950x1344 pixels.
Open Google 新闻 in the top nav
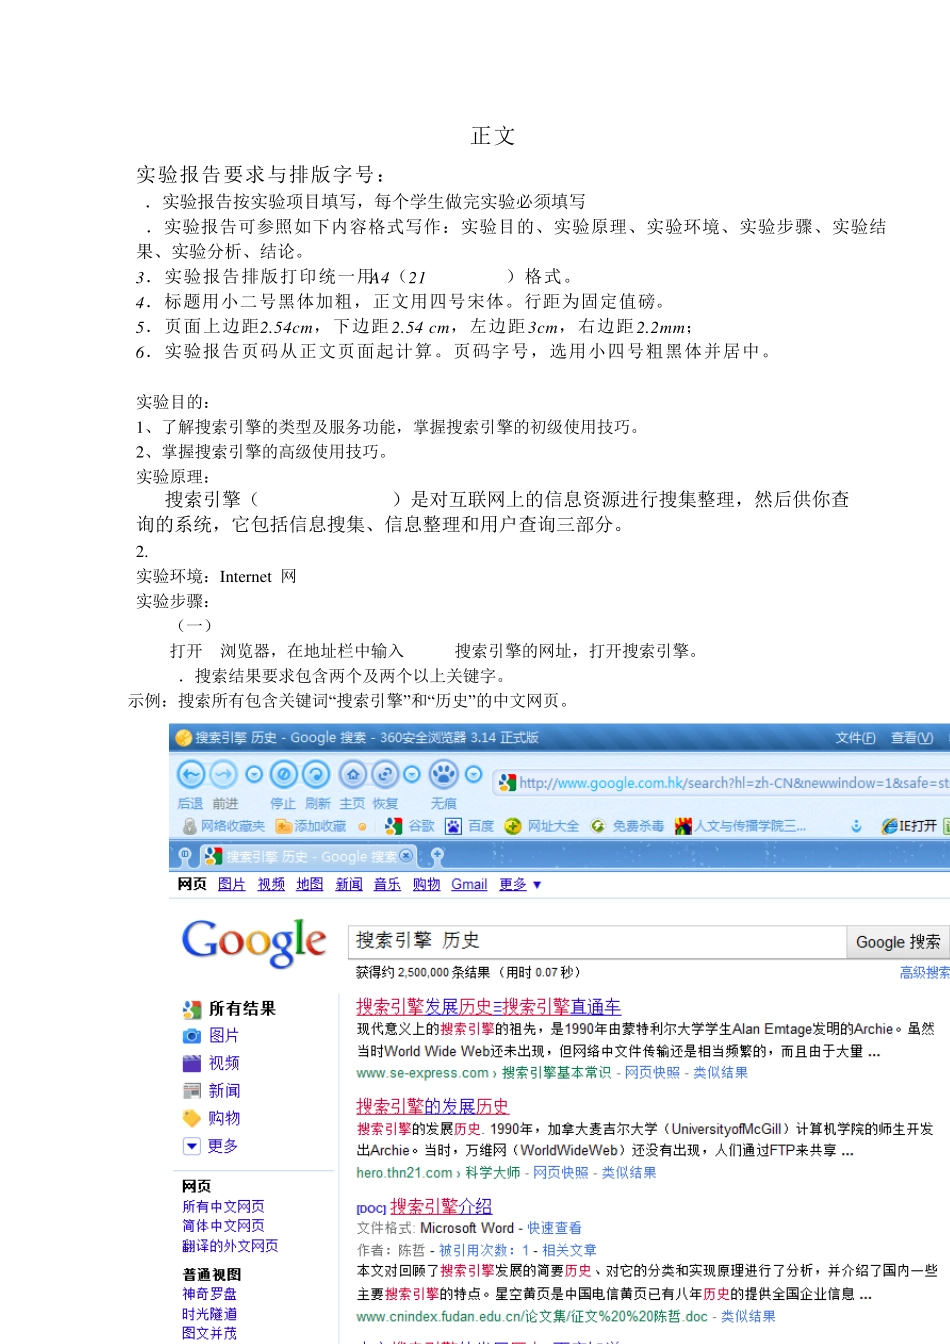click(349, 884)
